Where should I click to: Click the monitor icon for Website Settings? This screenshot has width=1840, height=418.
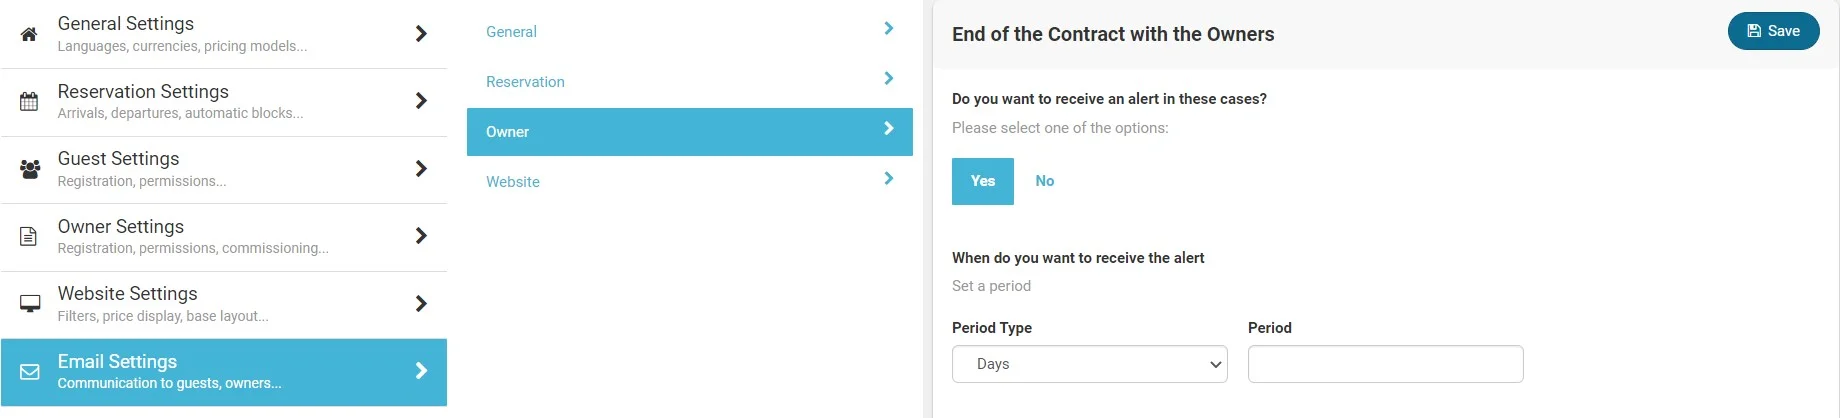[30, 303]
